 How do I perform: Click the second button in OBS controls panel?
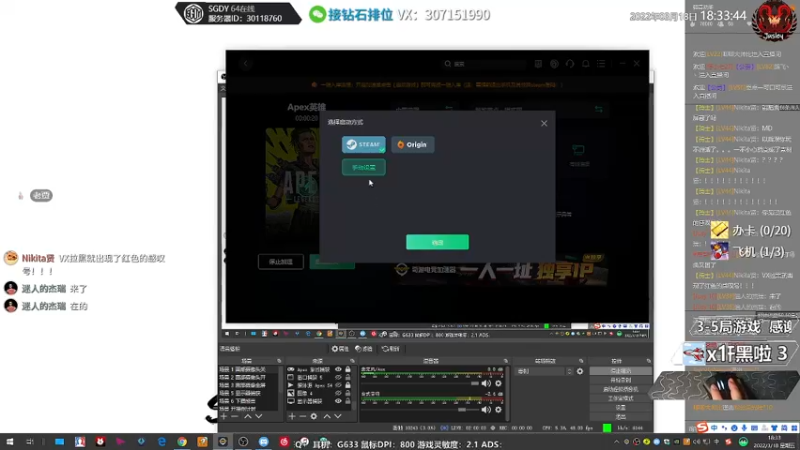pos(620,380)
